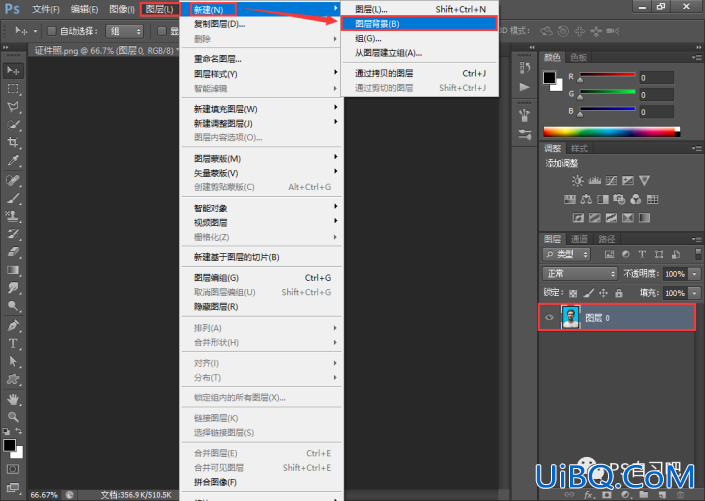Open the layer filter 类型 dropdown
The image size is (705, 501).
pyautogui.click(x=566, y=255)
